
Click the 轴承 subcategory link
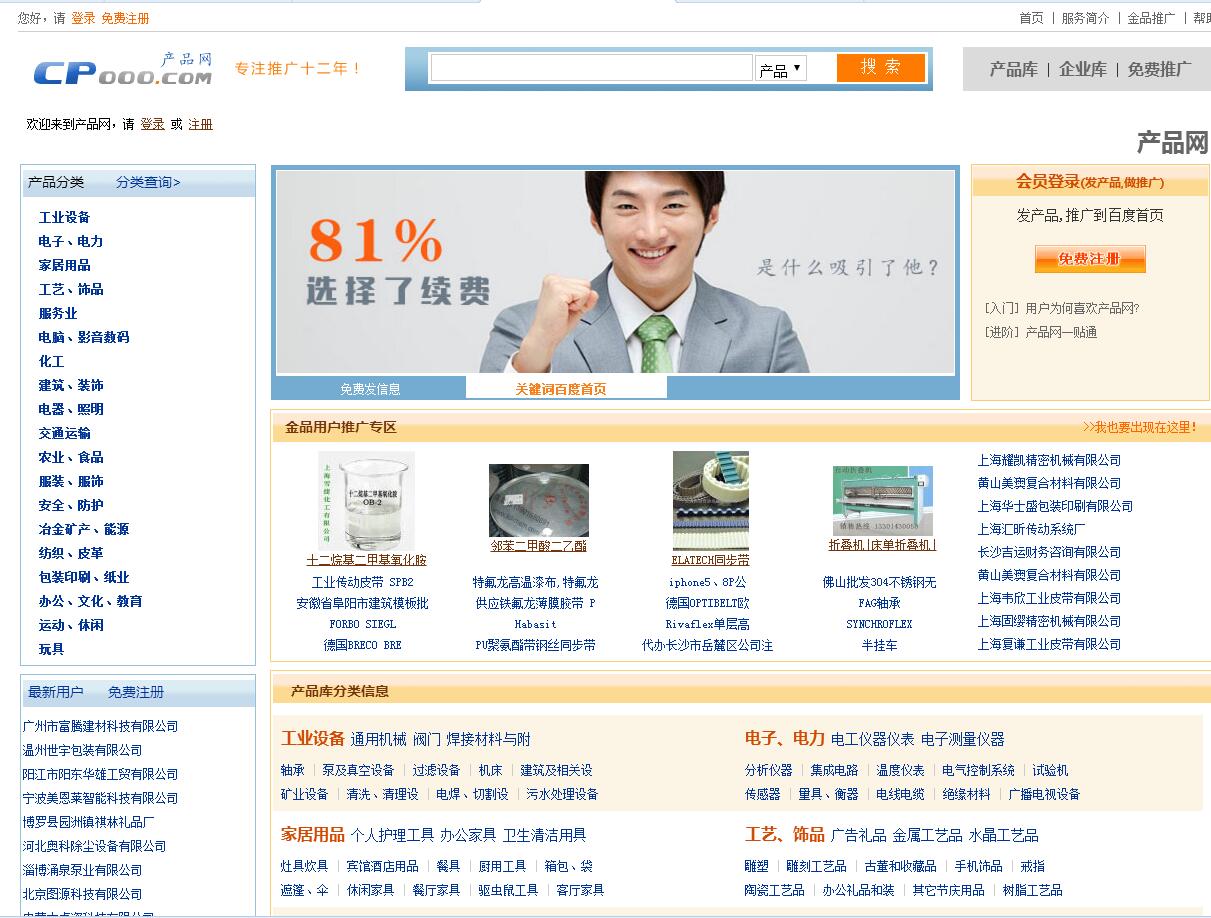click(293, 770)
